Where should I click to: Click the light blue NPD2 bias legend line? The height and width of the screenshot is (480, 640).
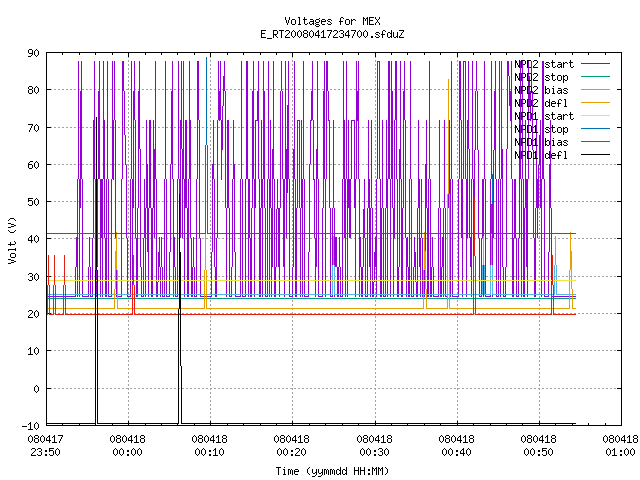(596, 89)
